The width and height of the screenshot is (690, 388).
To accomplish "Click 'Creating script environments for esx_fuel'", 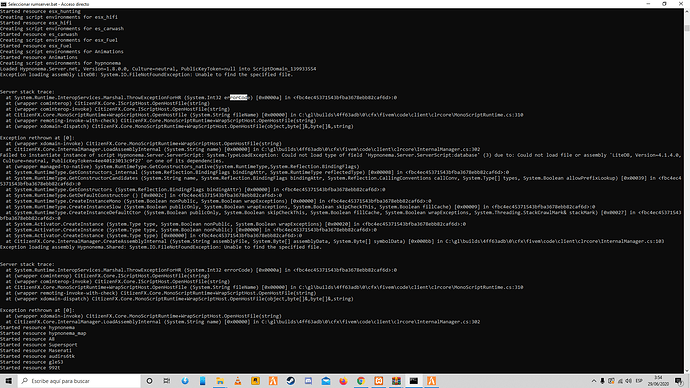I will 59,40.
